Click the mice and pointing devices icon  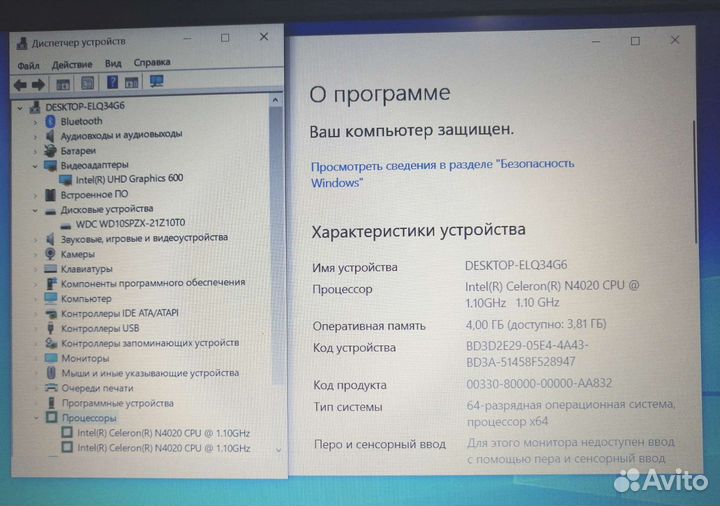point(51,373)
